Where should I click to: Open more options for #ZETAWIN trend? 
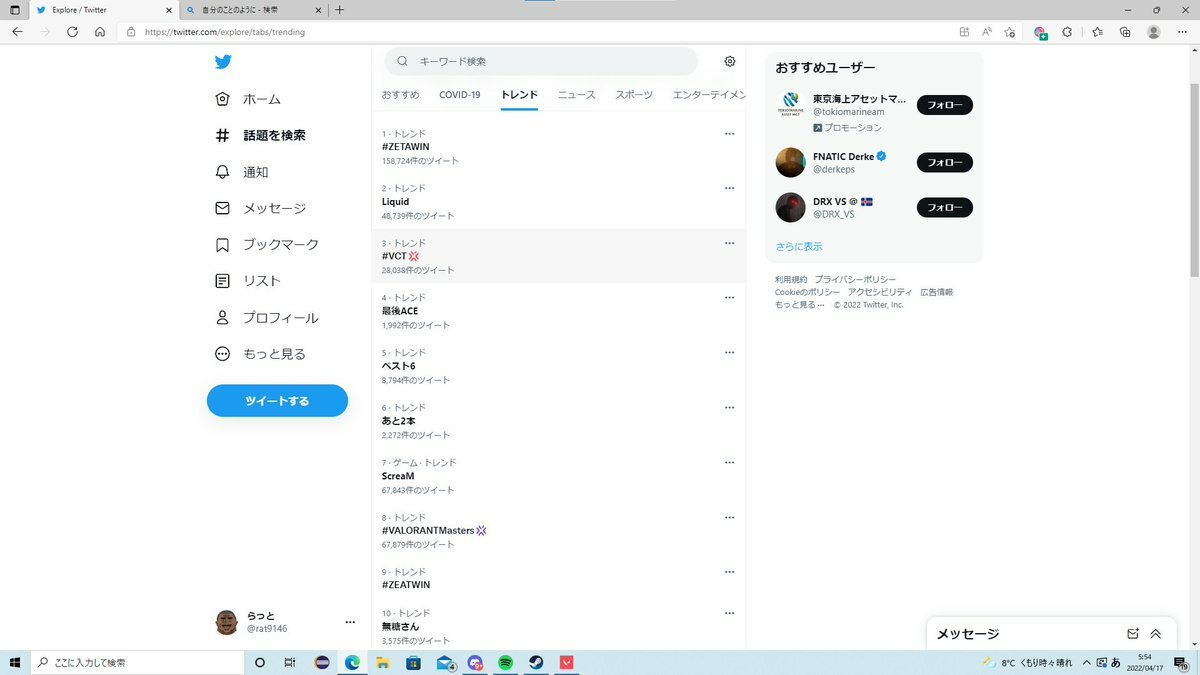point(729,134)
